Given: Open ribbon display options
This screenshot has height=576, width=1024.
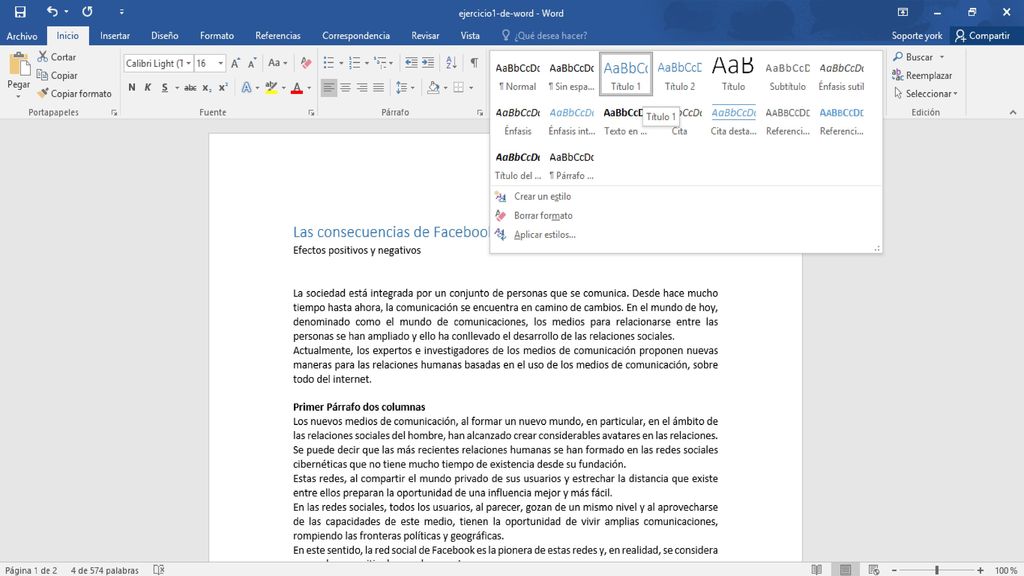Looking at the screenshot, I should (x=903, y=12).
